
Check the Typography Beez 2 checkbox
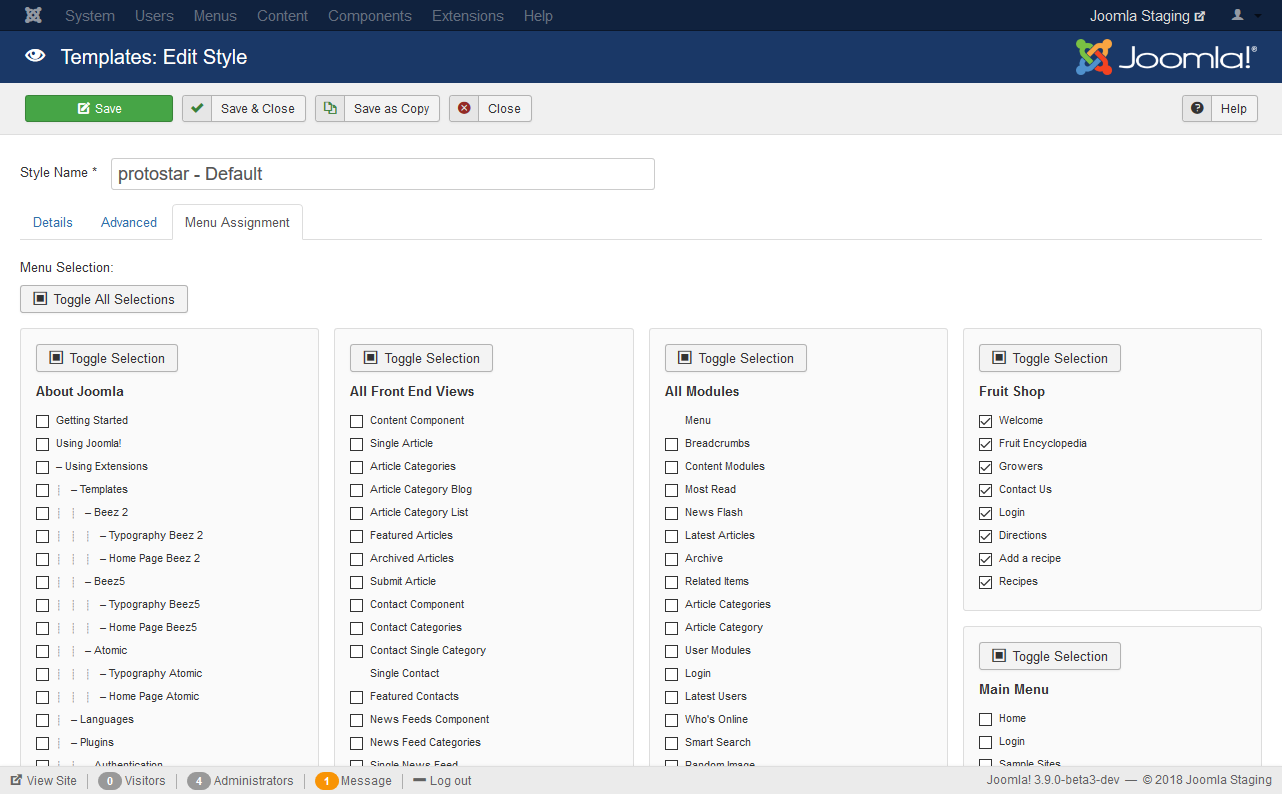42,536
